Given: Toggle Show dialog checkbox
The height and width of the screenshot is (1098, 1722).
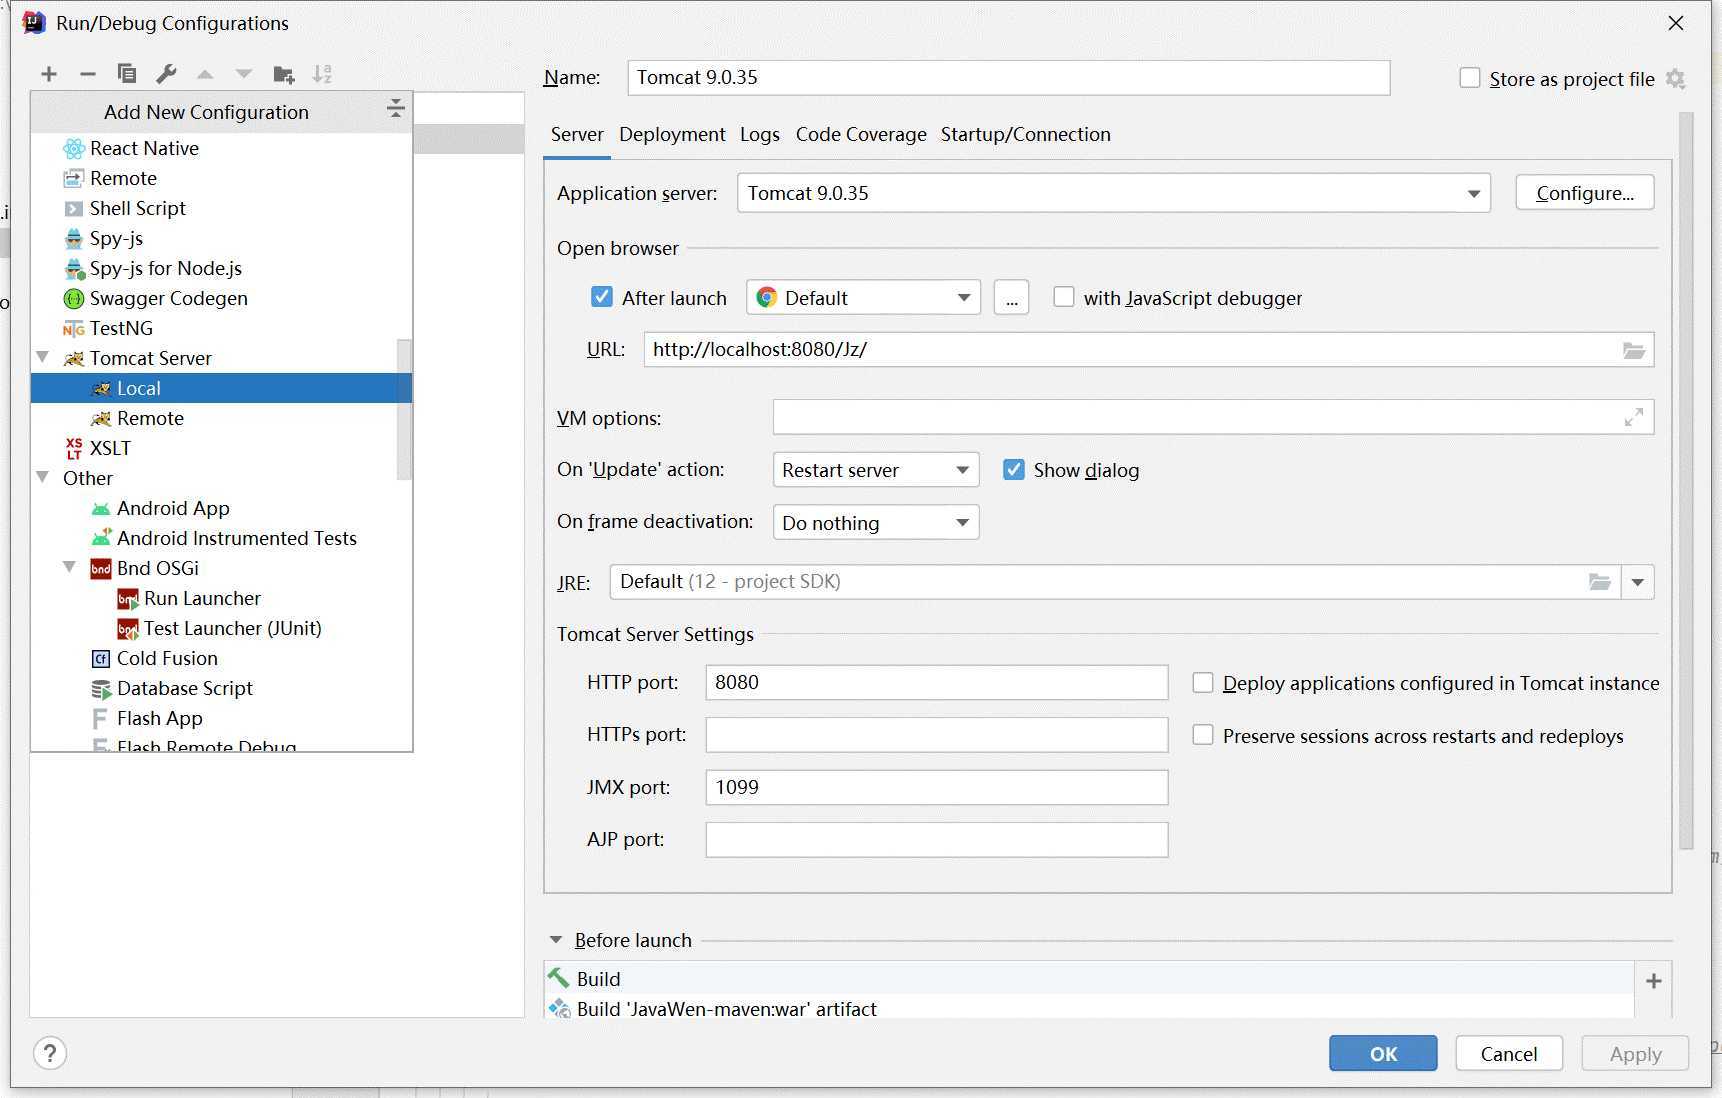Looking at the screenshot, I should (1014, 469).
